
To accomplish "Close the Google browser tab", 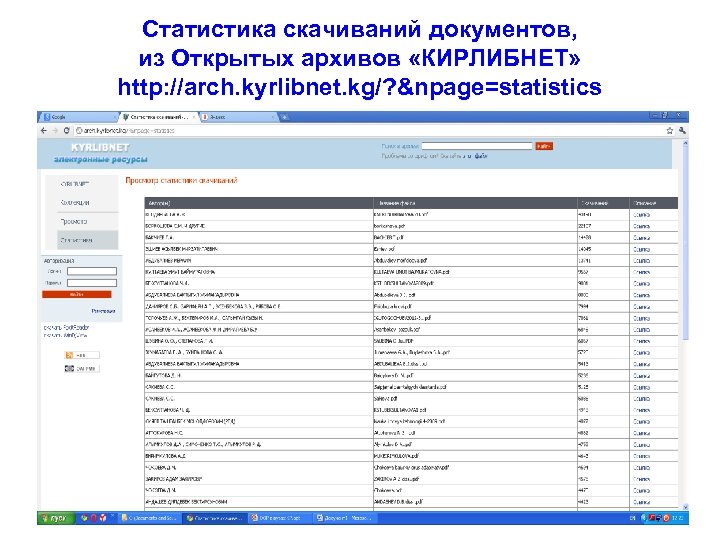I will click(x=115, y=117).
